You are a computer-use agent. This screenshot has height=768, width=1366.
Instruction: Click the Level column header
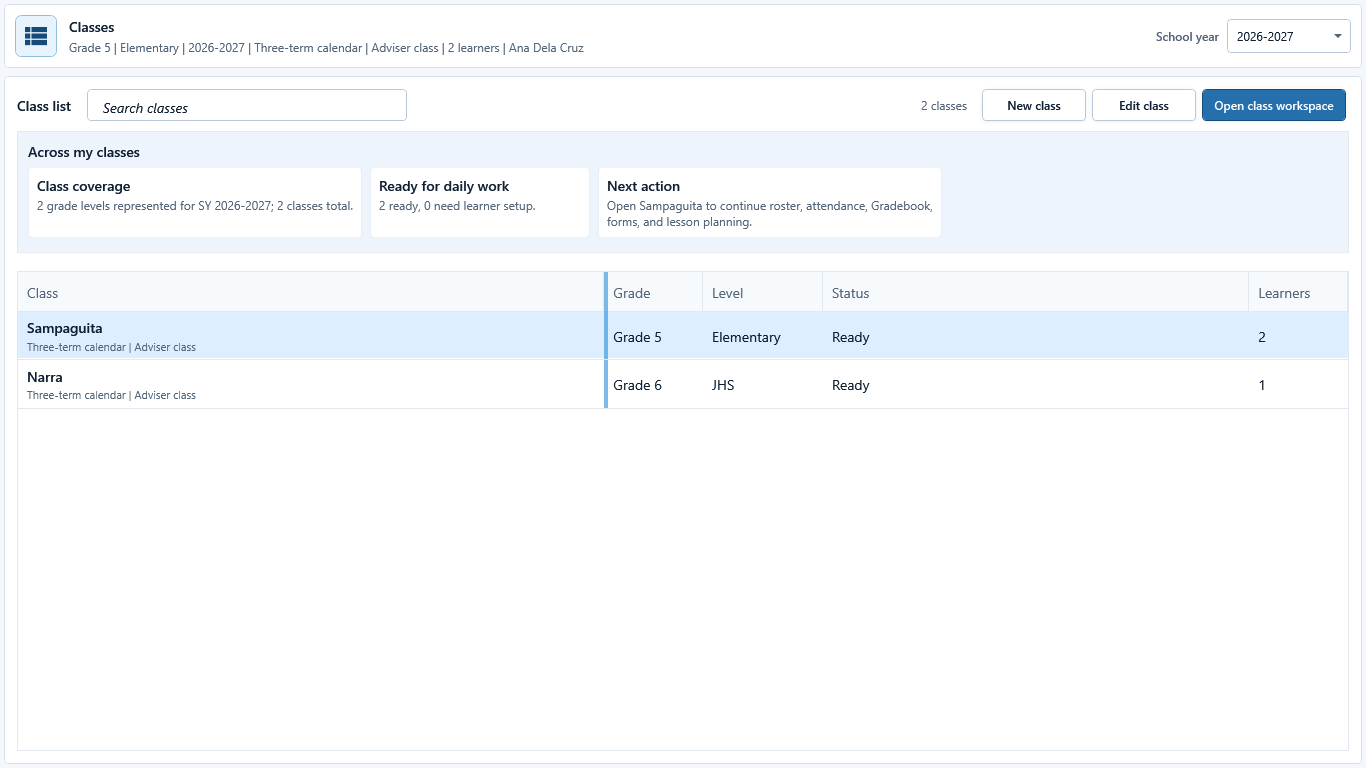pyautogui.click(x=762, y=293)
